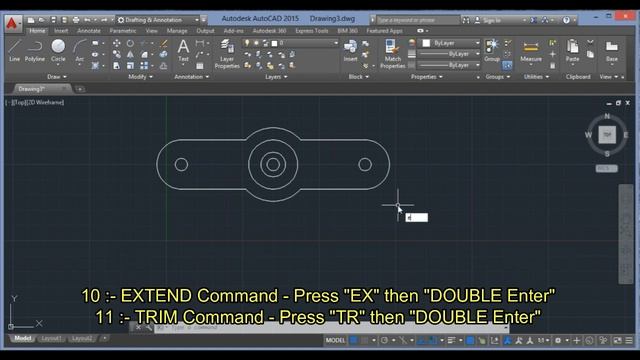Screen dimensions: 640x360
Task: Expand the Block panel
Action: pos(358,76)
